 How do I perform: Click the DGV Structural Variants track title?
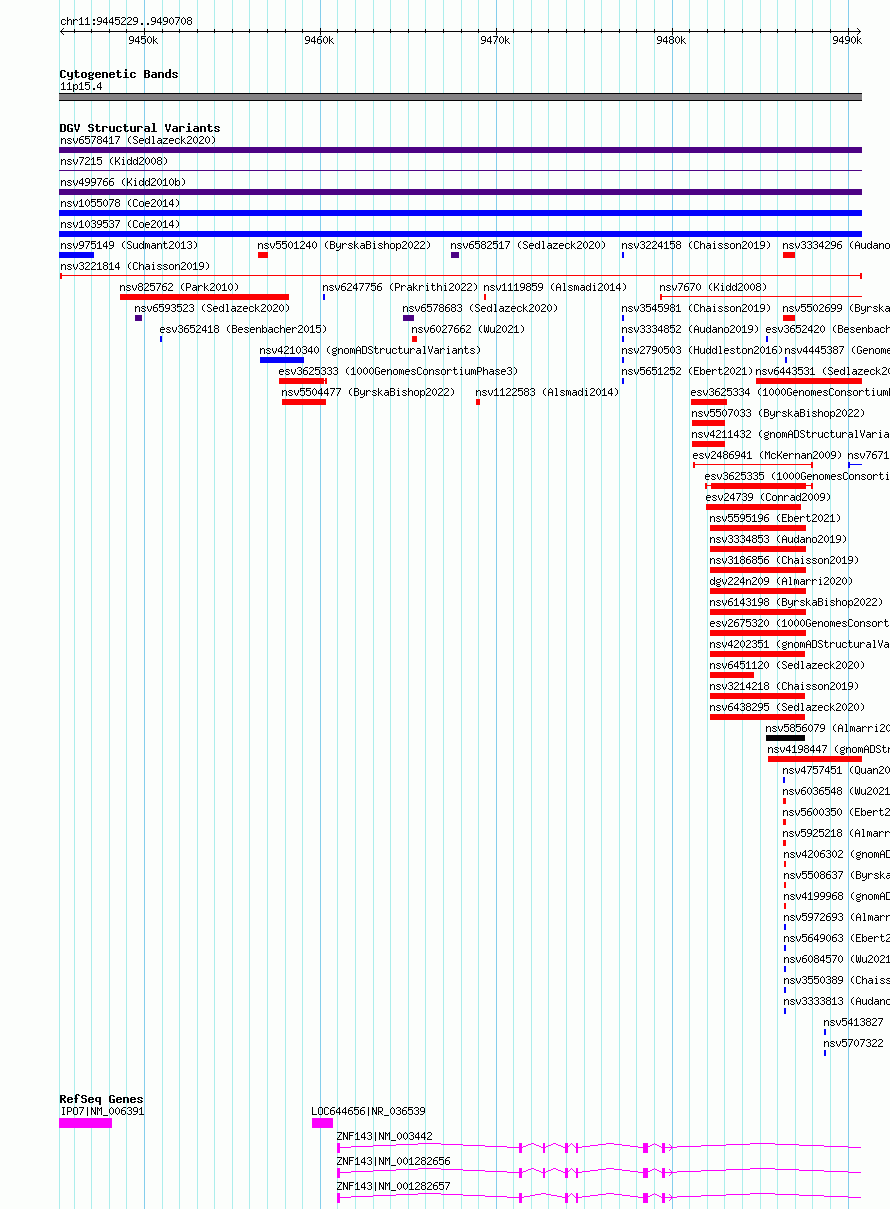pyautogui.click(x=140, y=128)
